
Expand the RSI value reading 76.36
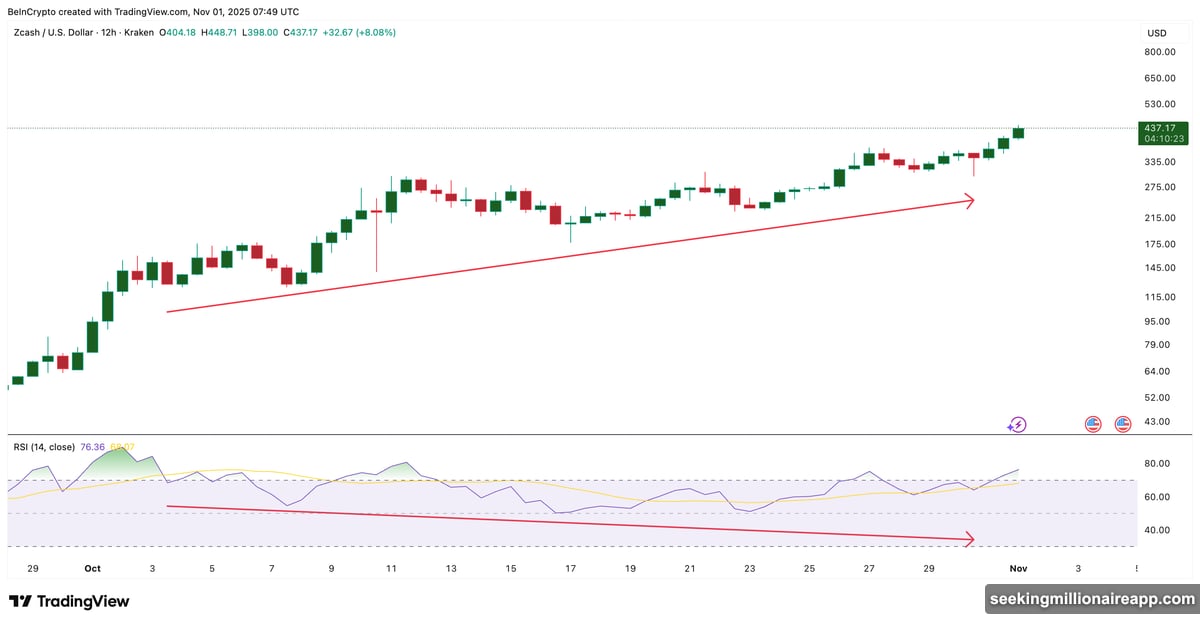pyautogui.click(x=93, y=447)
